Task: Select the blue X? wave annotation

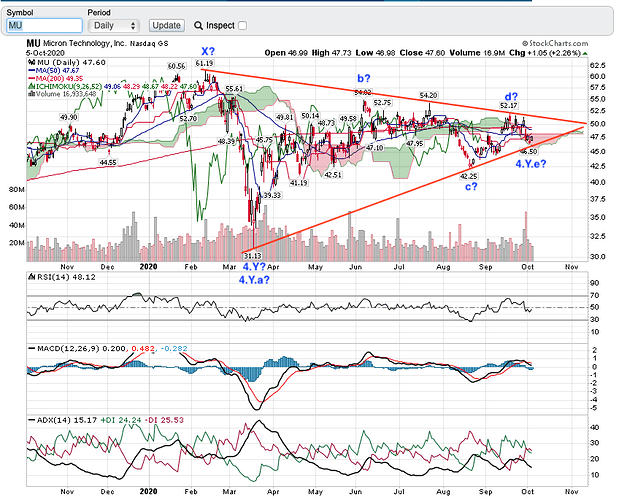Action: pyautogui.click(x=207, y=50)
